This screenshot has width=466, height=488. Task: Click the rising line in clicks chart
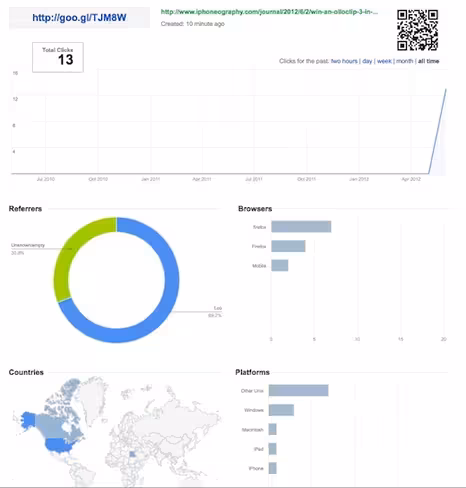tap(437, 131)
